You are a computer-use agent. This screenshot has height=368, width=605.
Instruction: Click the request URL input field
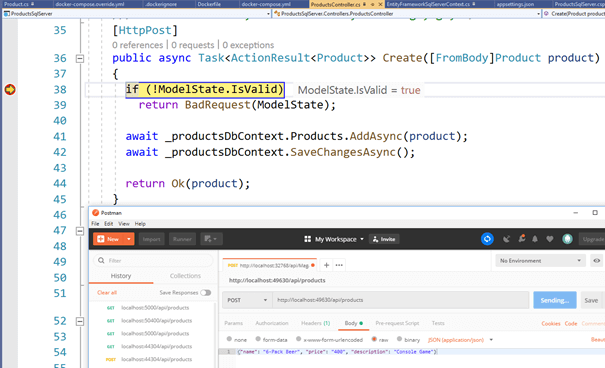click(x=401, y=300)
